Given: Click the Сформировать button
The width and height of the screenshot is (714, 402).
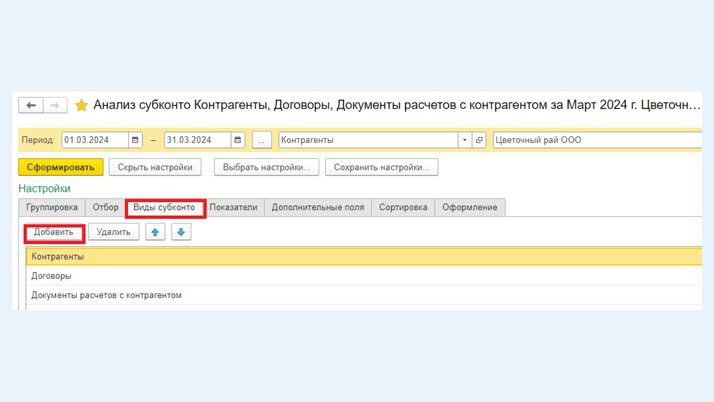Looking at the screenshot, I should [61, 167].
